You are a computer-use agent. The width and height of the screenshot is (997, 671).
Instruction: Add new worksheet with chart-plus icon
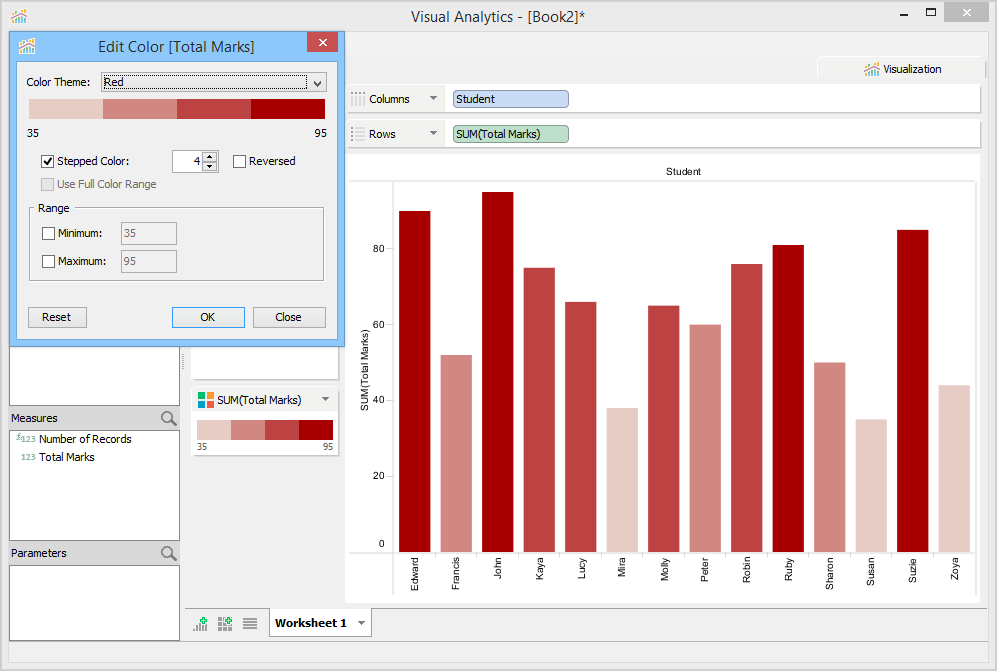click(201, 623)
